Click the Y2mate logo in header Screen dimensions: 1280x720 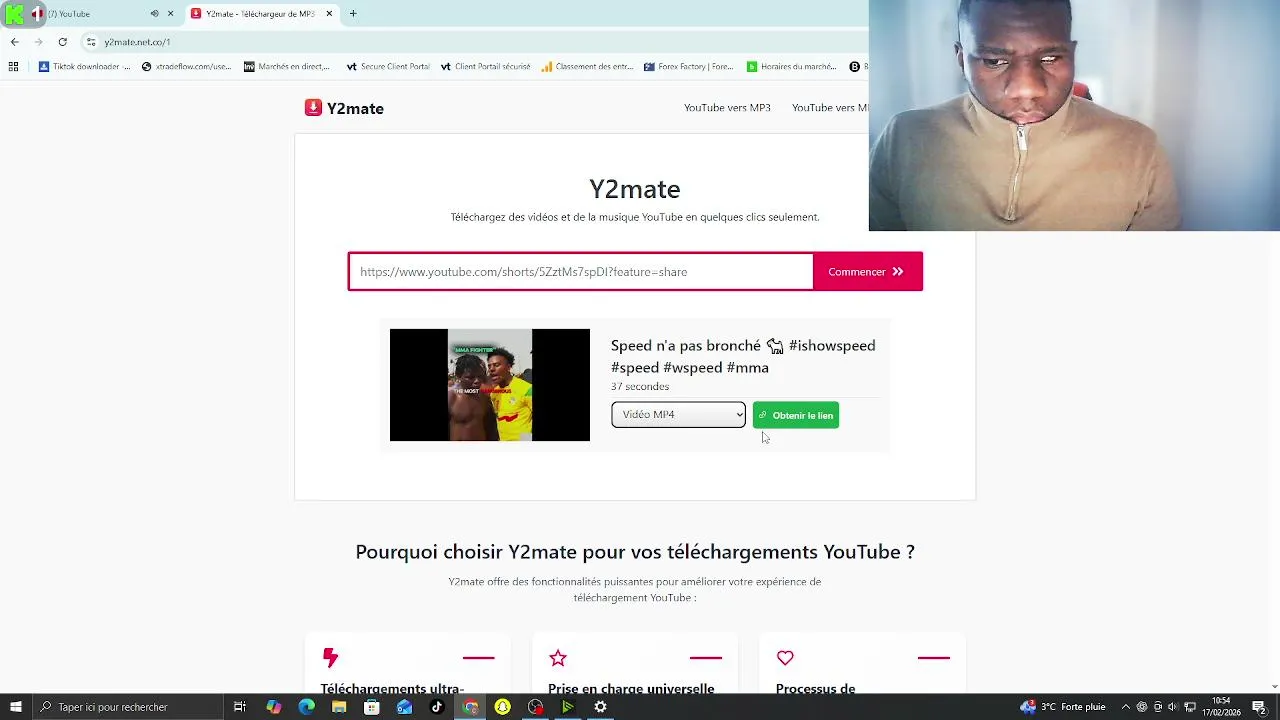point(344,108)
